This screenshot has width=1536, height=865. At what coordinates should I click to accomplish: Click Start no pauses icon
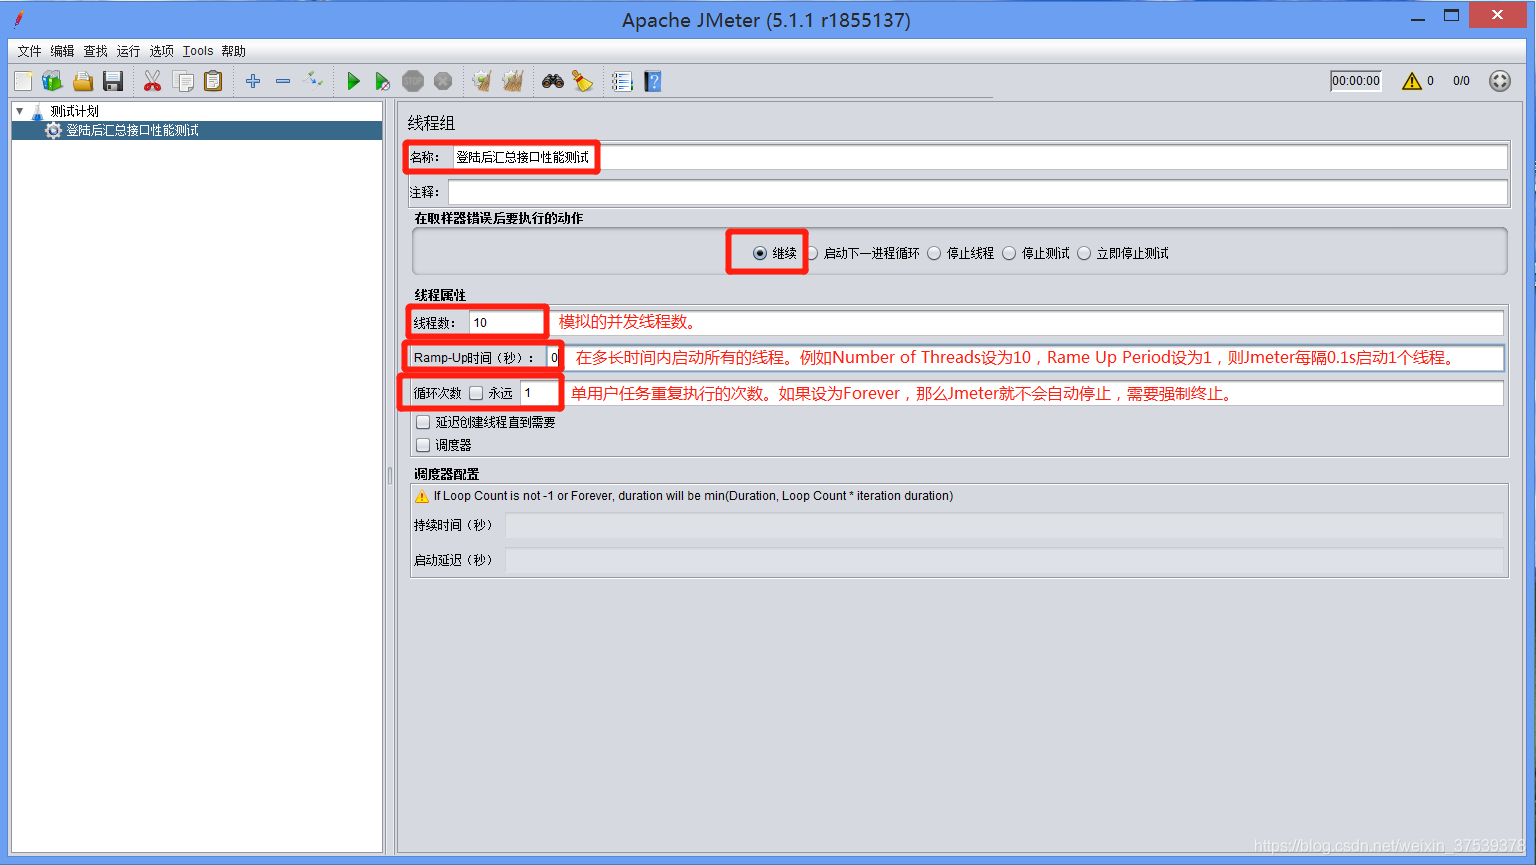pyautogui.click(x=382, y=81)
